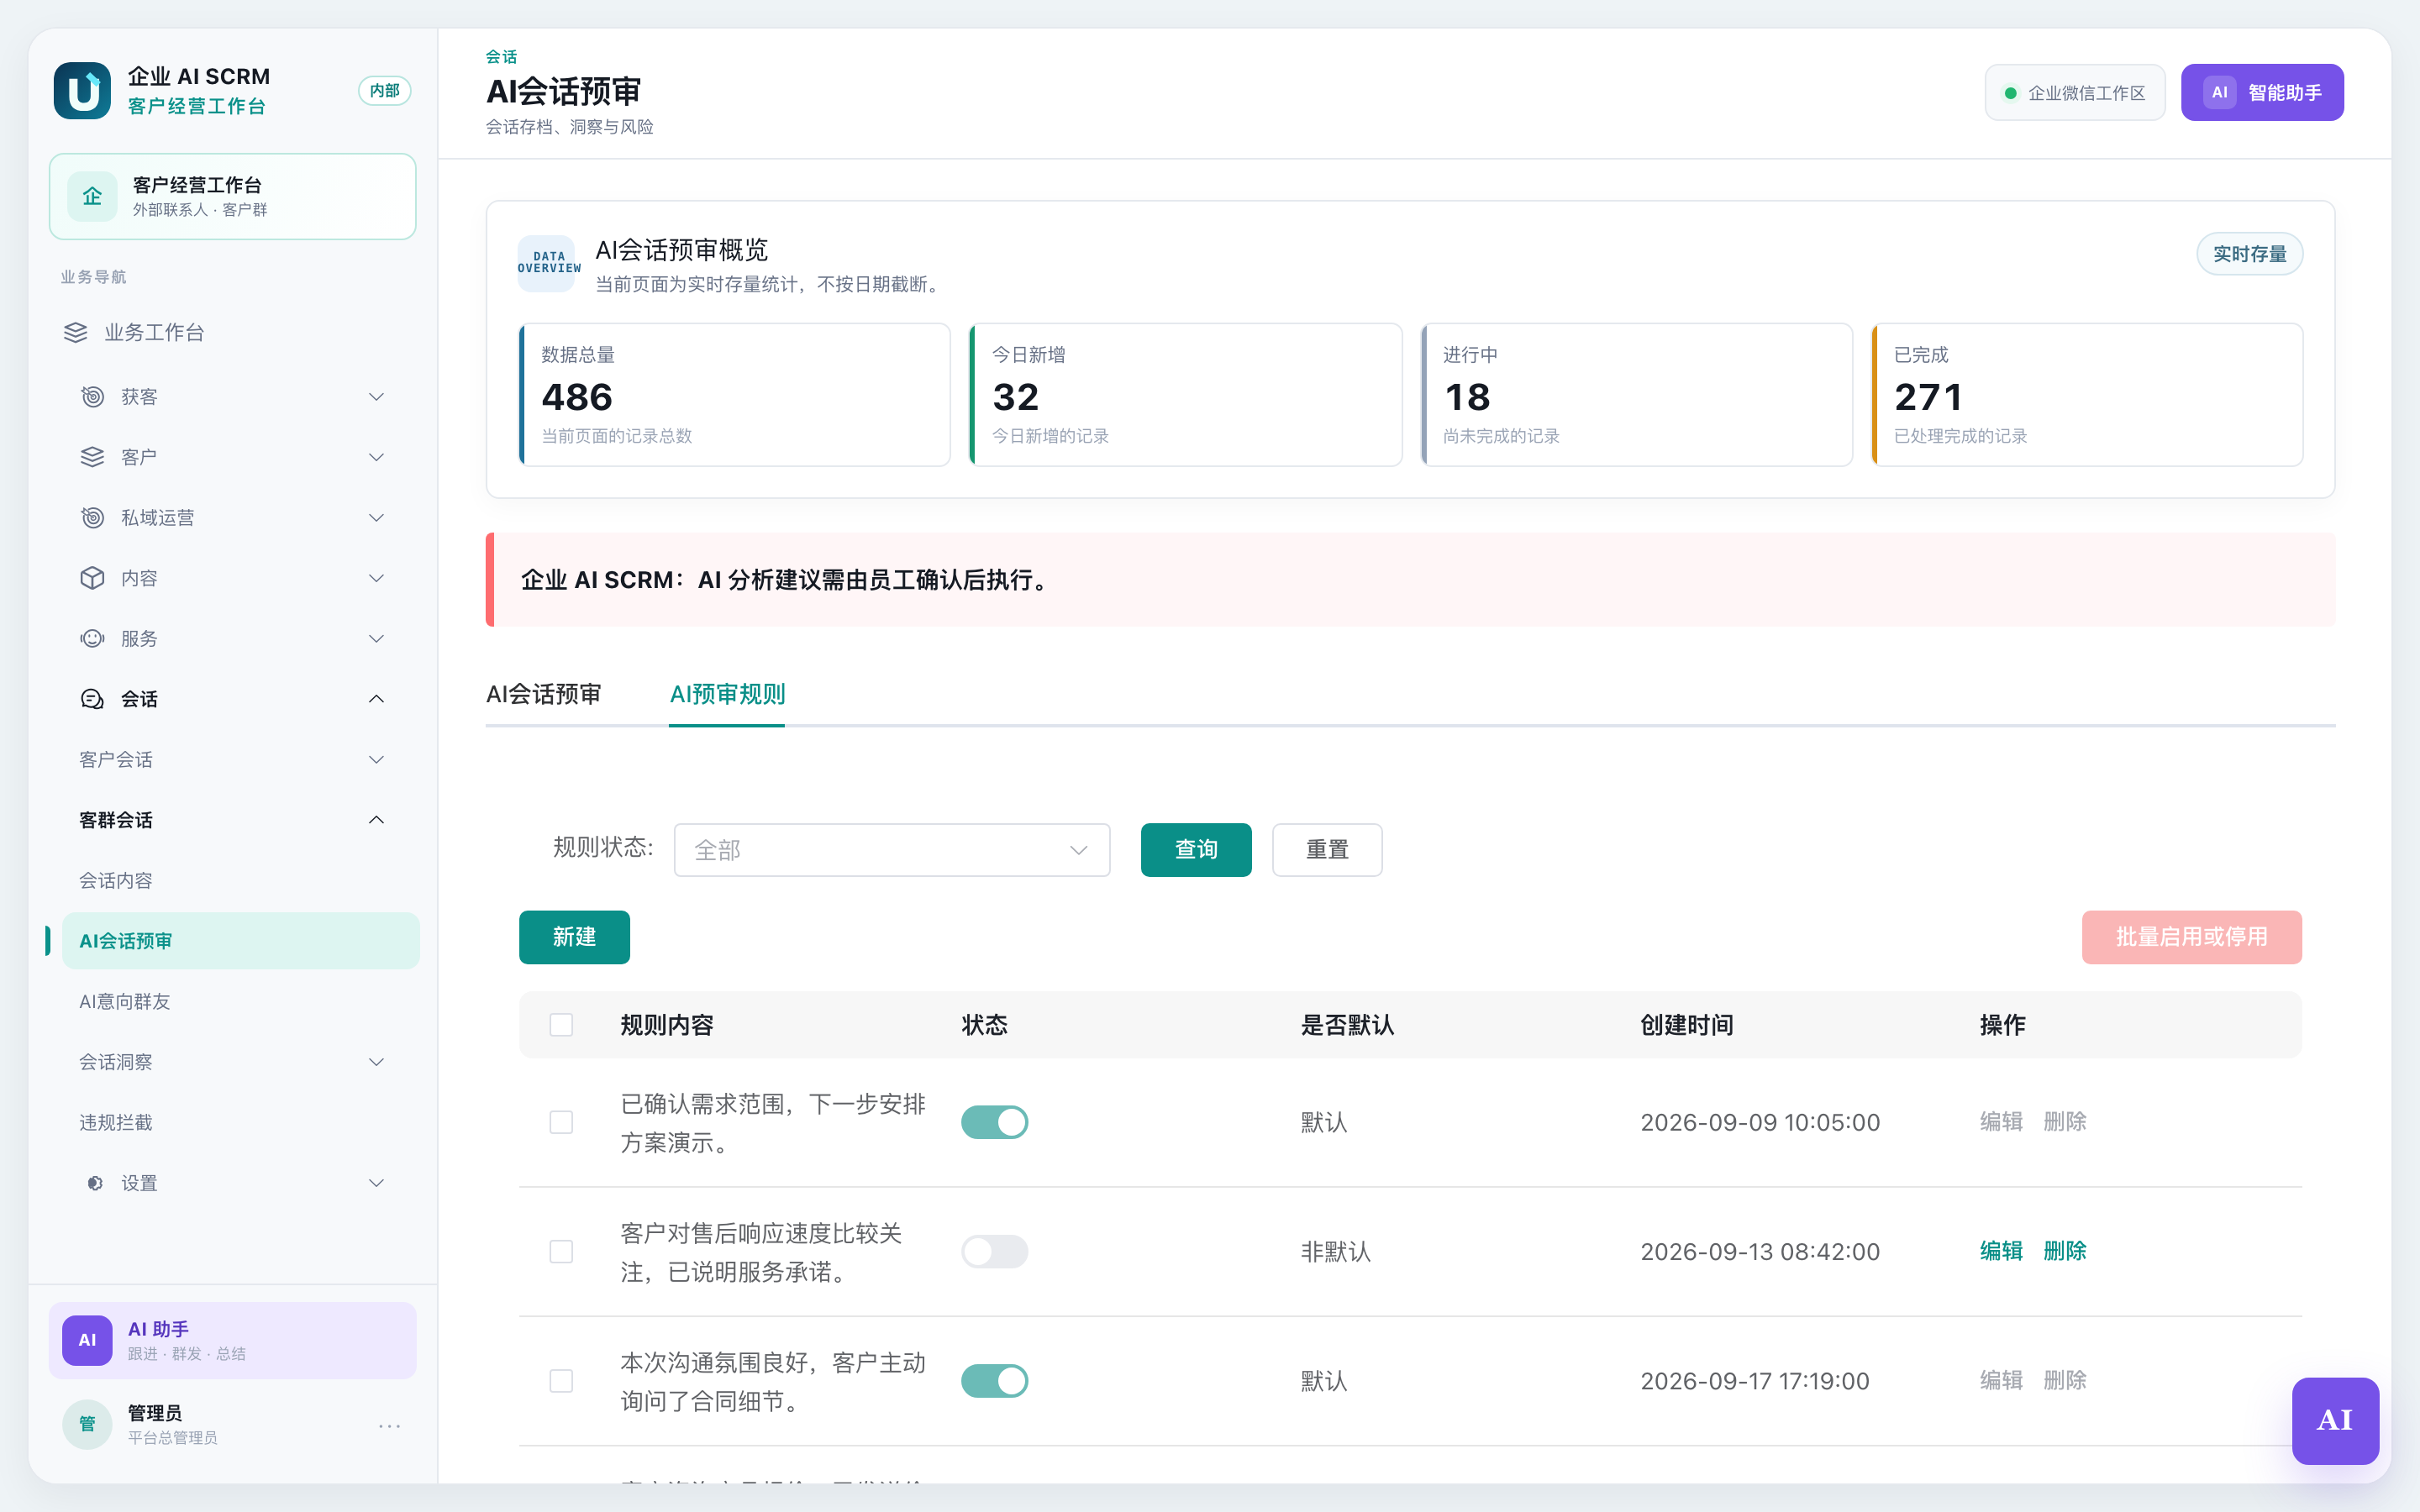Collapse the 会话 menu chevron
The height and width of the screenshot is (1512, 2420).
click(376, 699)
